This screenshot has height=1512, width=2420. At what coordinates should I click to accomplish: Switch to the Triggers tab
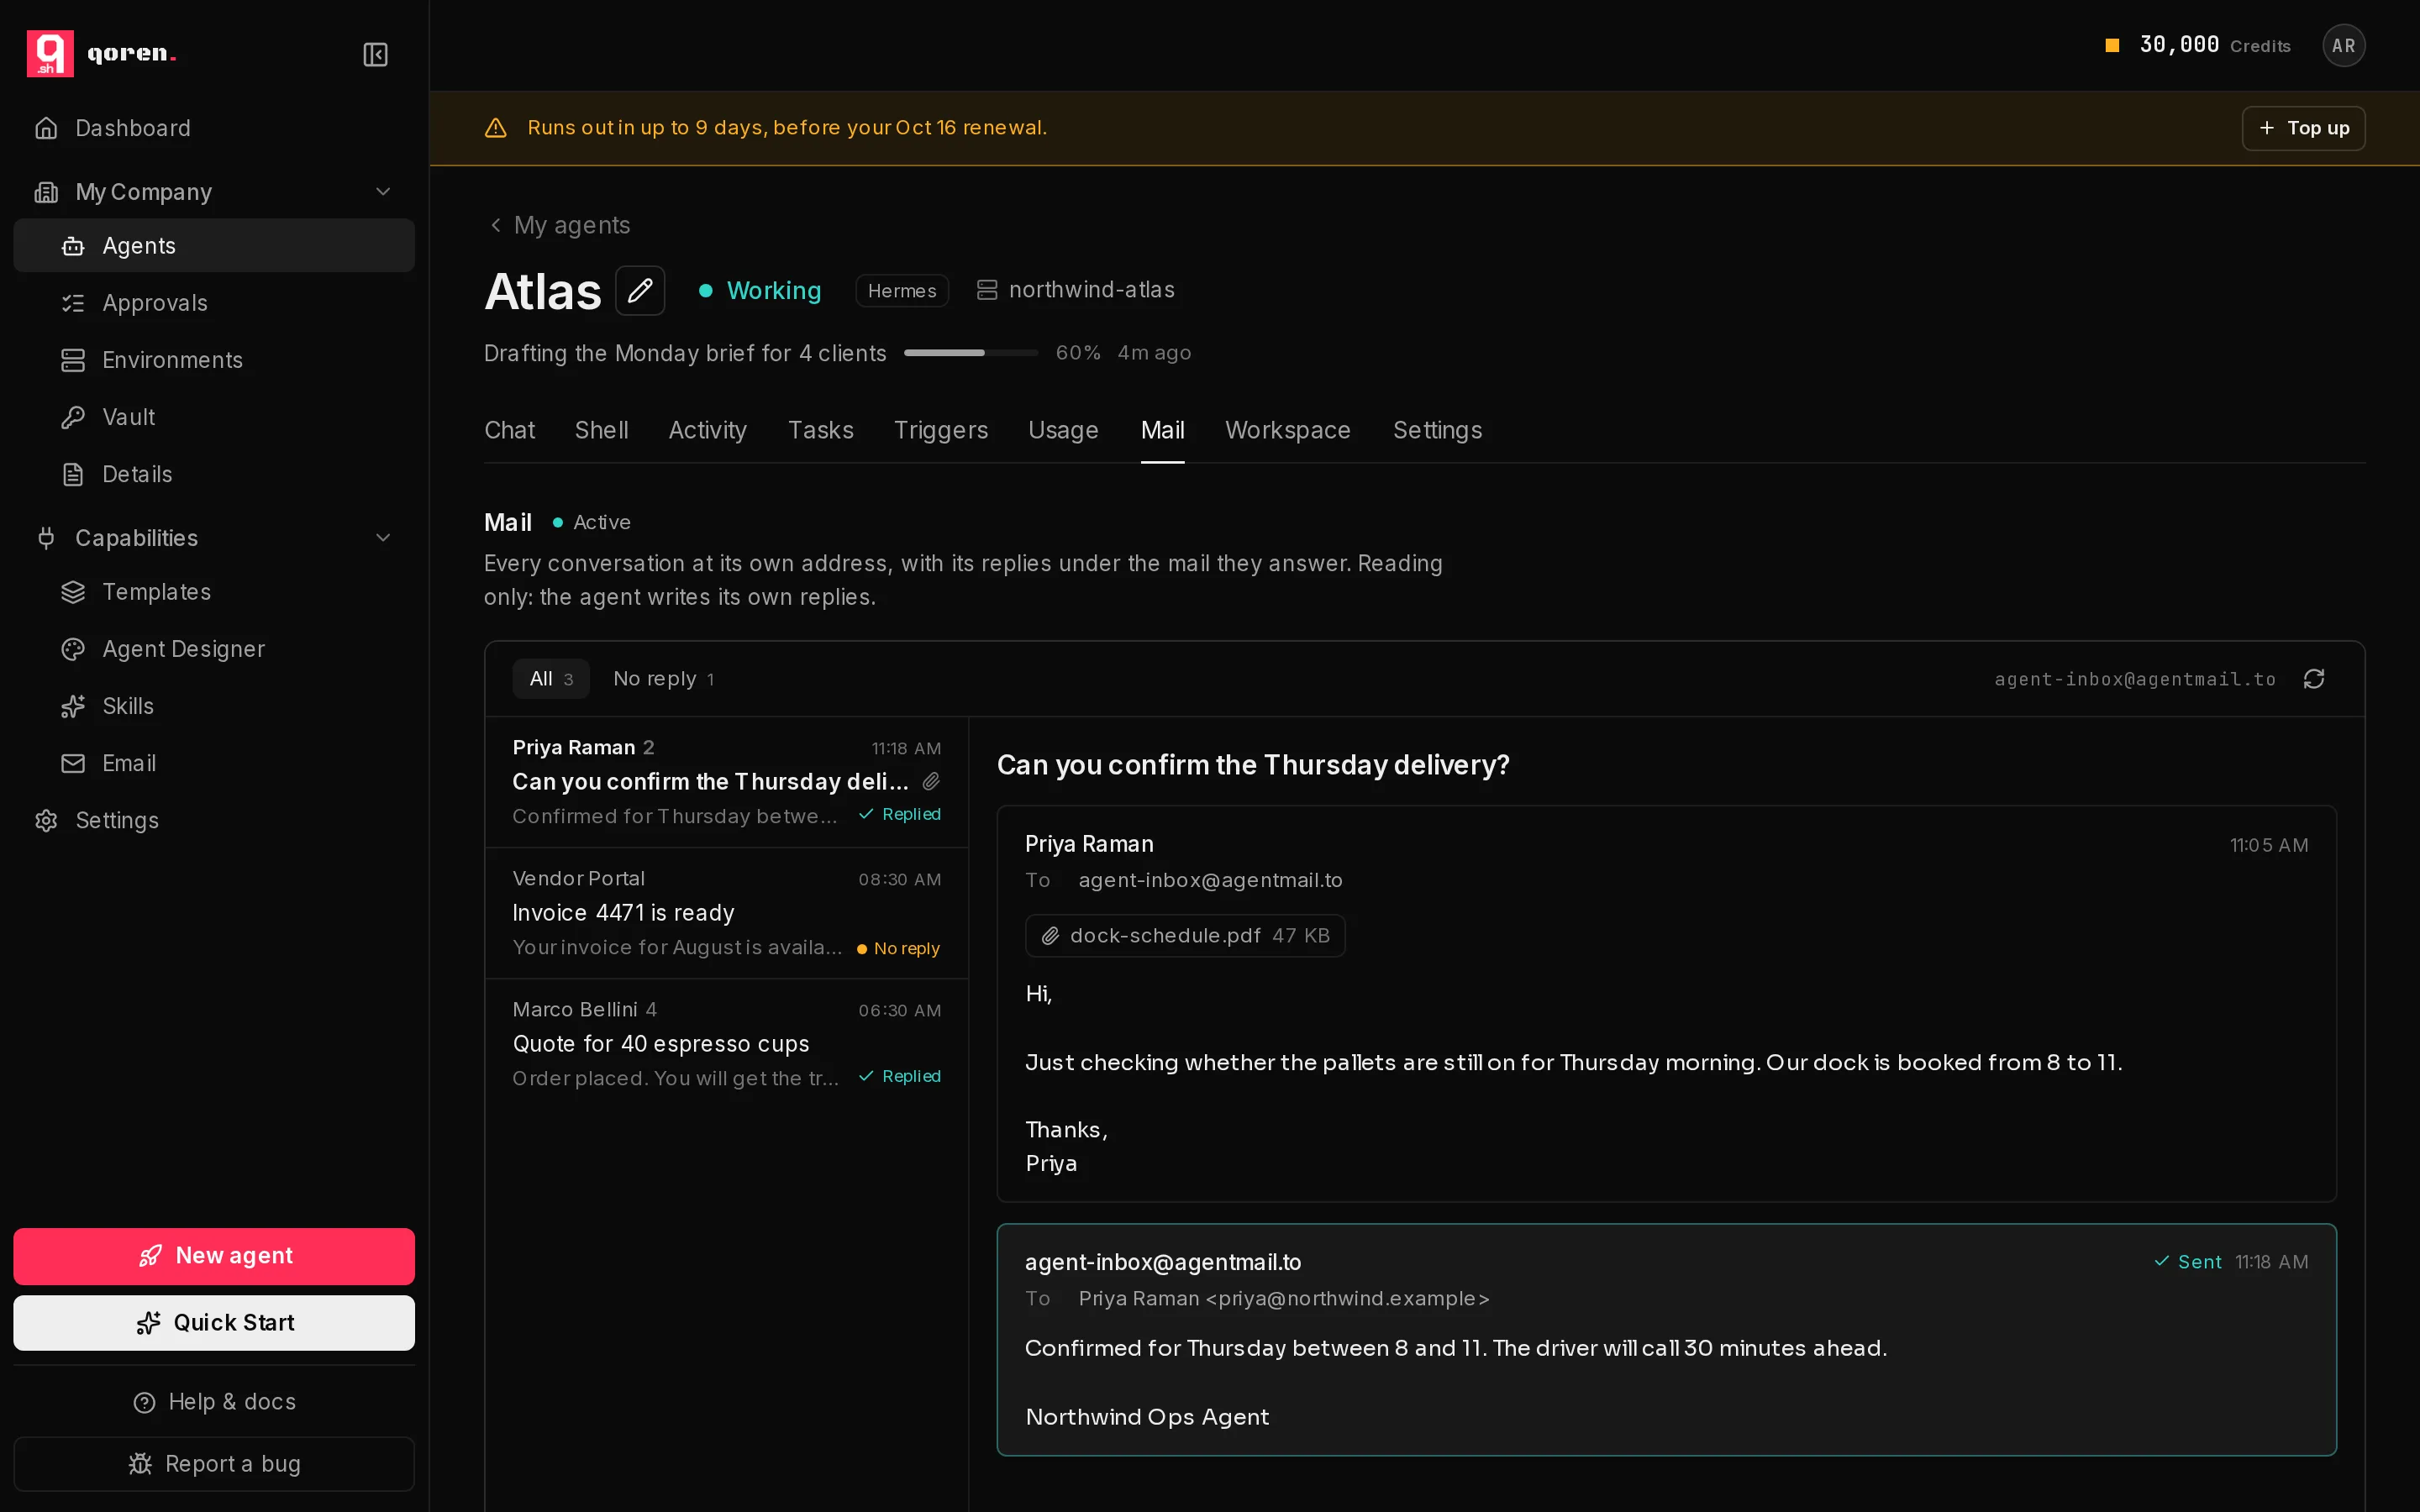pos(940,430)
